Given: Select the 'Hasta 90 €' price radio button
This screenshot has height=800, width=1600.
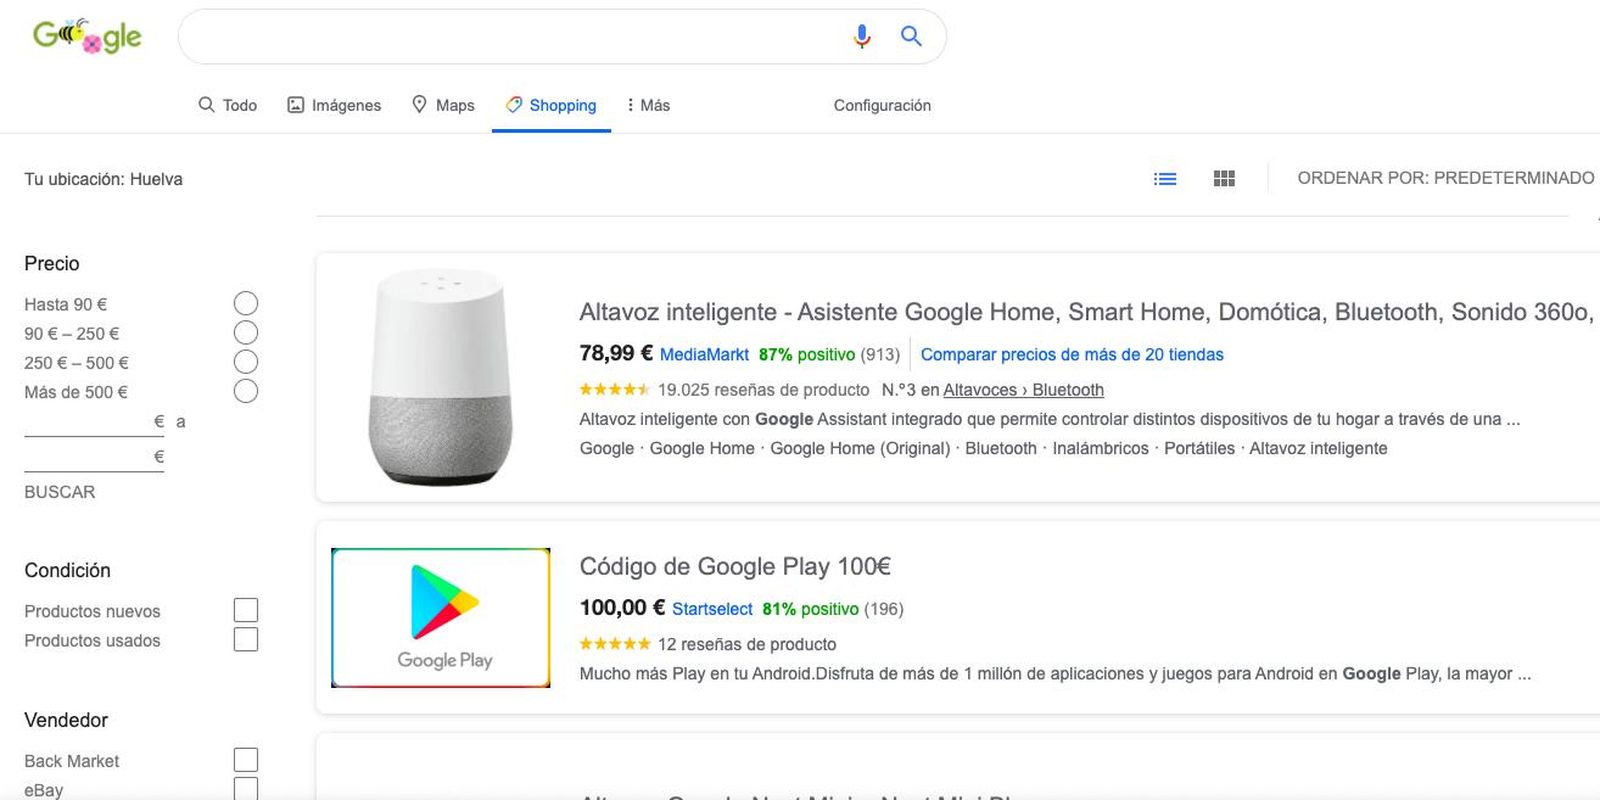Looking at the screenshot, I should pyautogui.click(x=245, y=303).
